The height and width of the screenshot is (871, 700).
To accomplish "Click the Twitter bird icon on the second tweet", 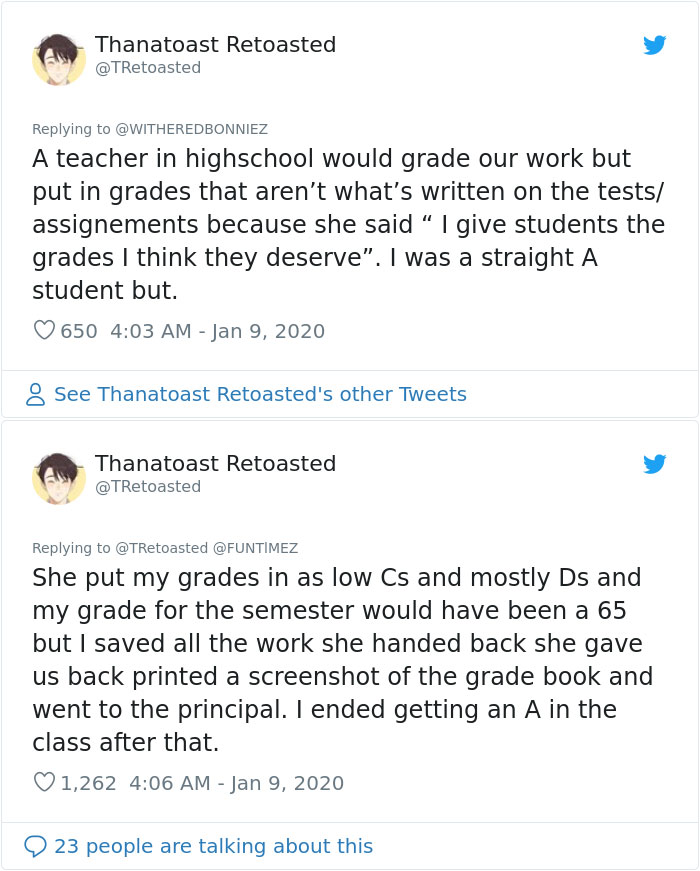I will 655,464.
